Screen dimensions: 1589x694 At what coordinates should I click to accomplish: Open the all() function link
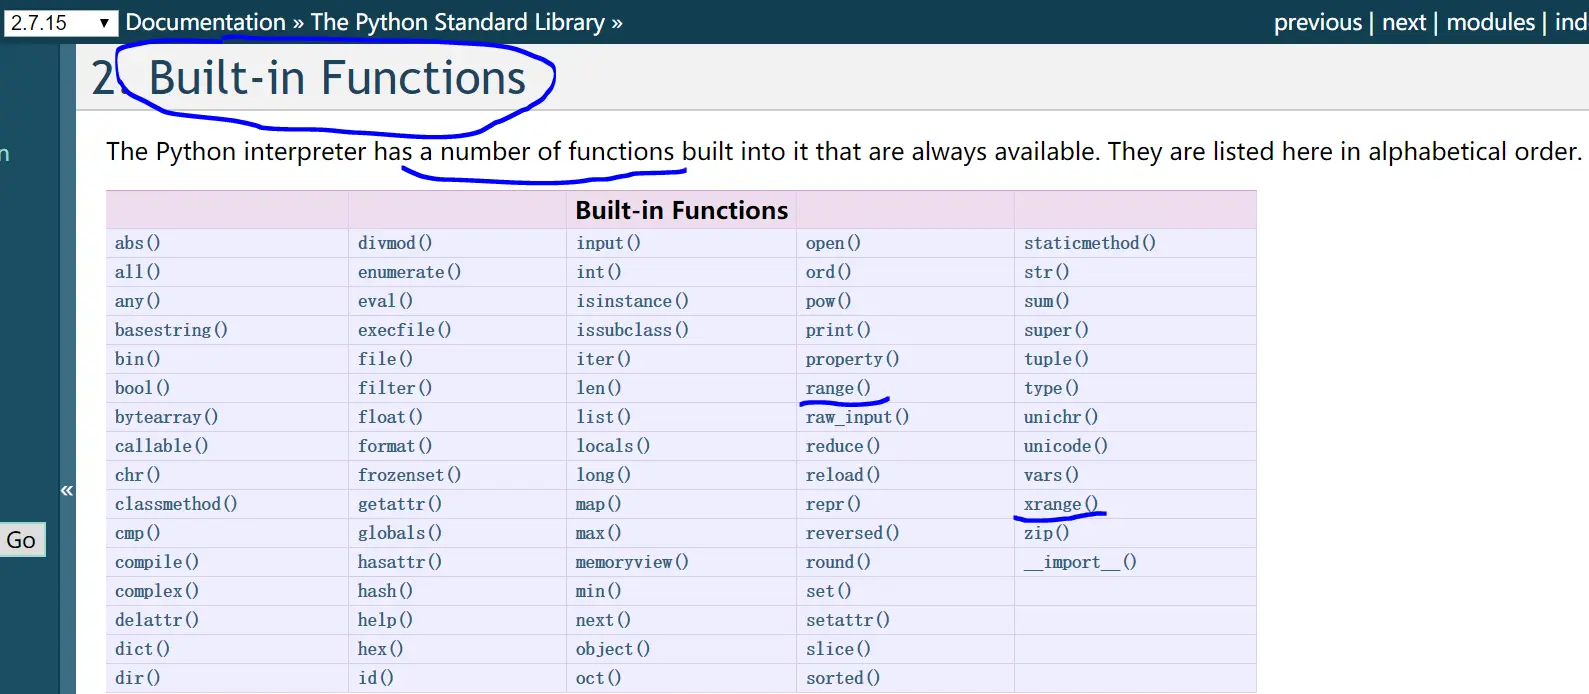coord(137,272)
